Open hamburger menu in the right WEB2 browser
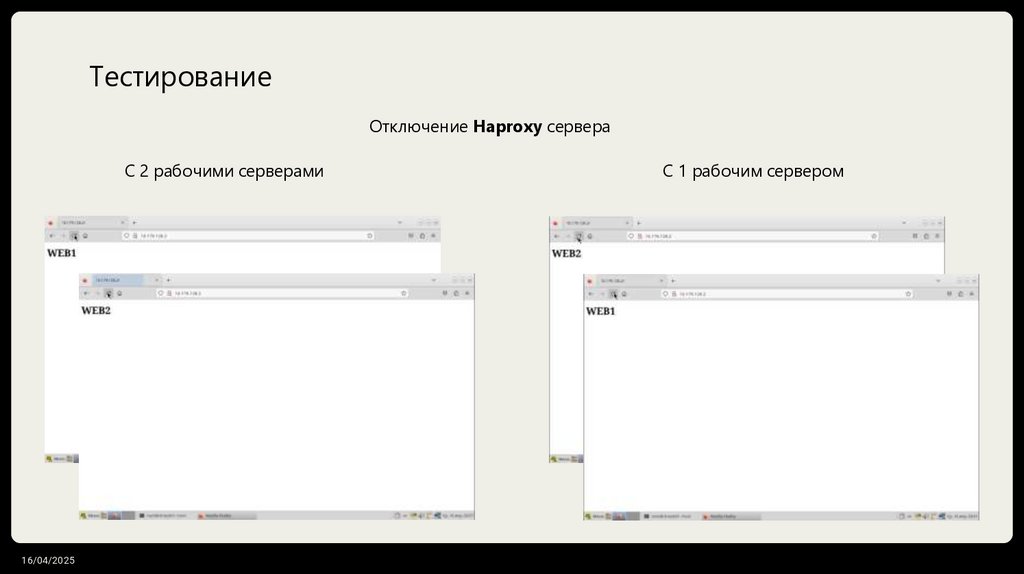 [937, 236]
